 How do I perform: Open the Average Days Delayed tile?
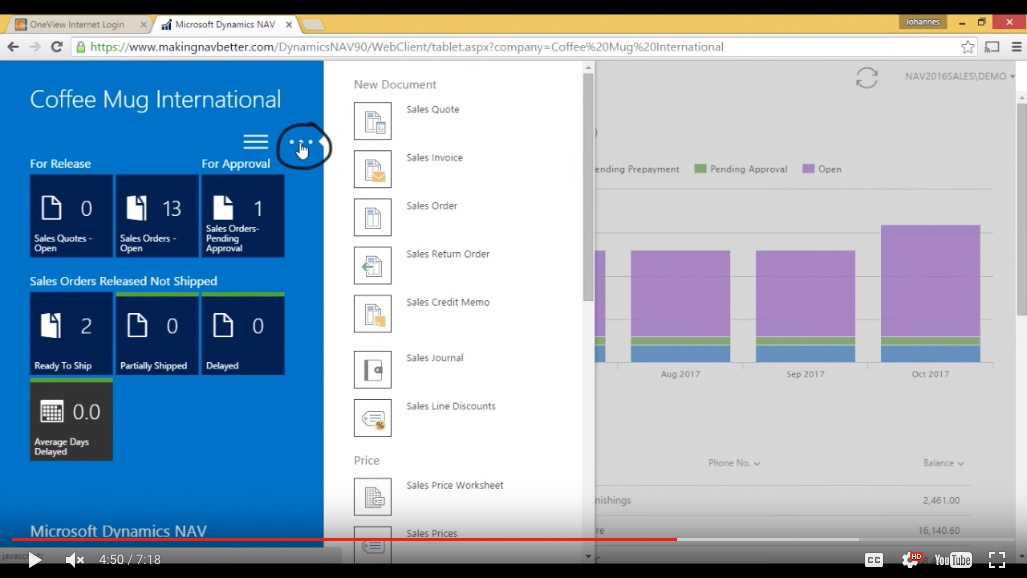pyautogui.click(x=71, y=419)
